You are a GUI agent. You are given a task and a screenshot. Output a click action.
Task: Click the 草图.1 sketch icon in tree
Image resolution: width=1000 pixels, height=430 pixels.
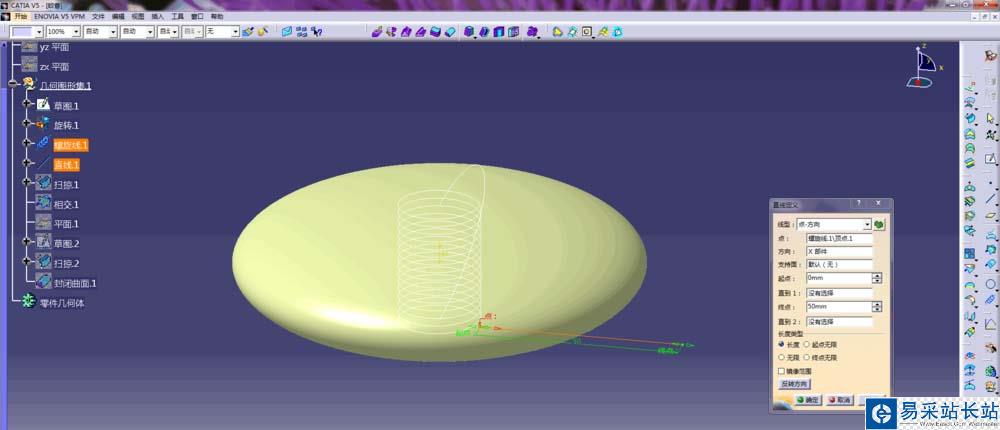click(x=43, y=105)
